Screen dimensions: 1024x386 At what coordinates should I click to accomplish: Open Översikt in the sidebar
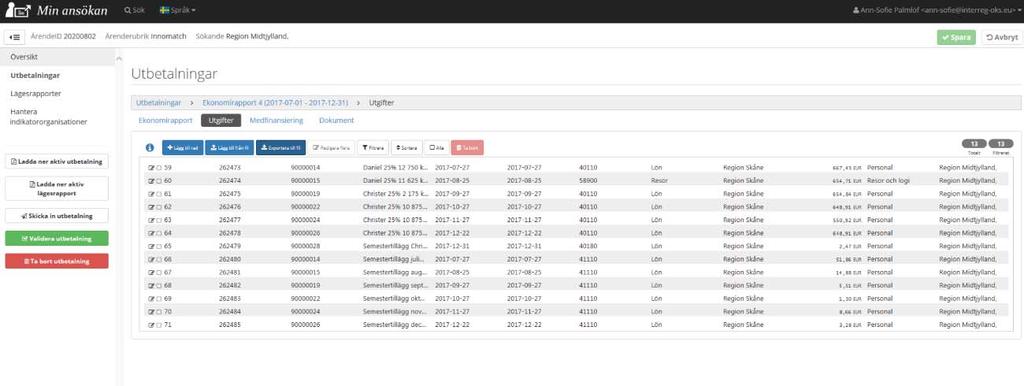24,57
